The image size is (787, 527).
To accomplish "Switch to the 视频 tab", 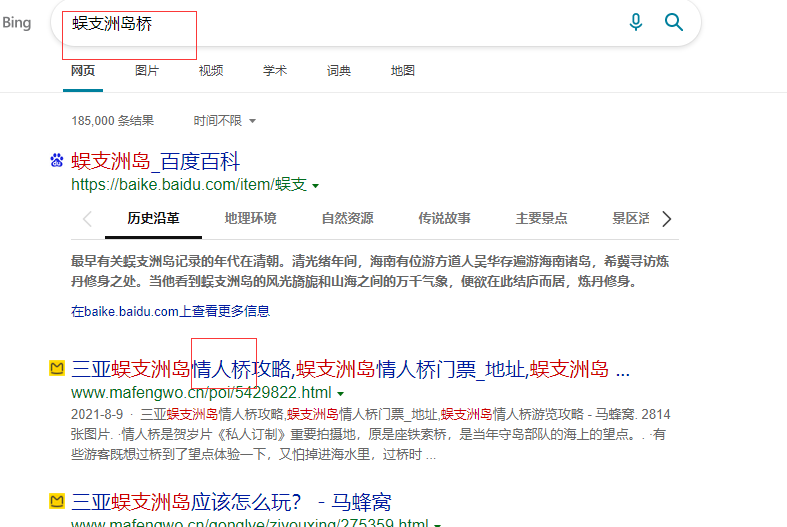I will 211,71.
